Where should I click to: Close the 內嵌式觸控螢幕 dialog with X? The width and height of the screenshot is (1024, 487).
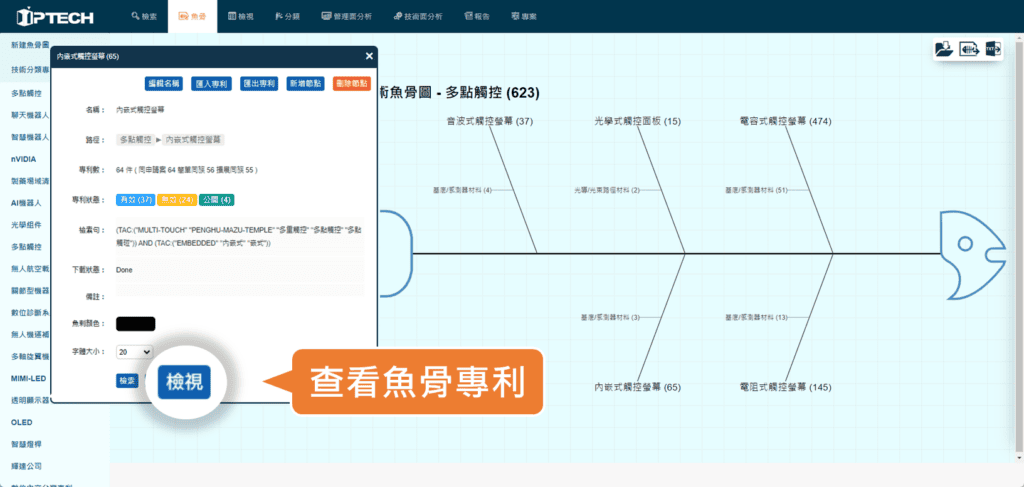tap(369, 57)
